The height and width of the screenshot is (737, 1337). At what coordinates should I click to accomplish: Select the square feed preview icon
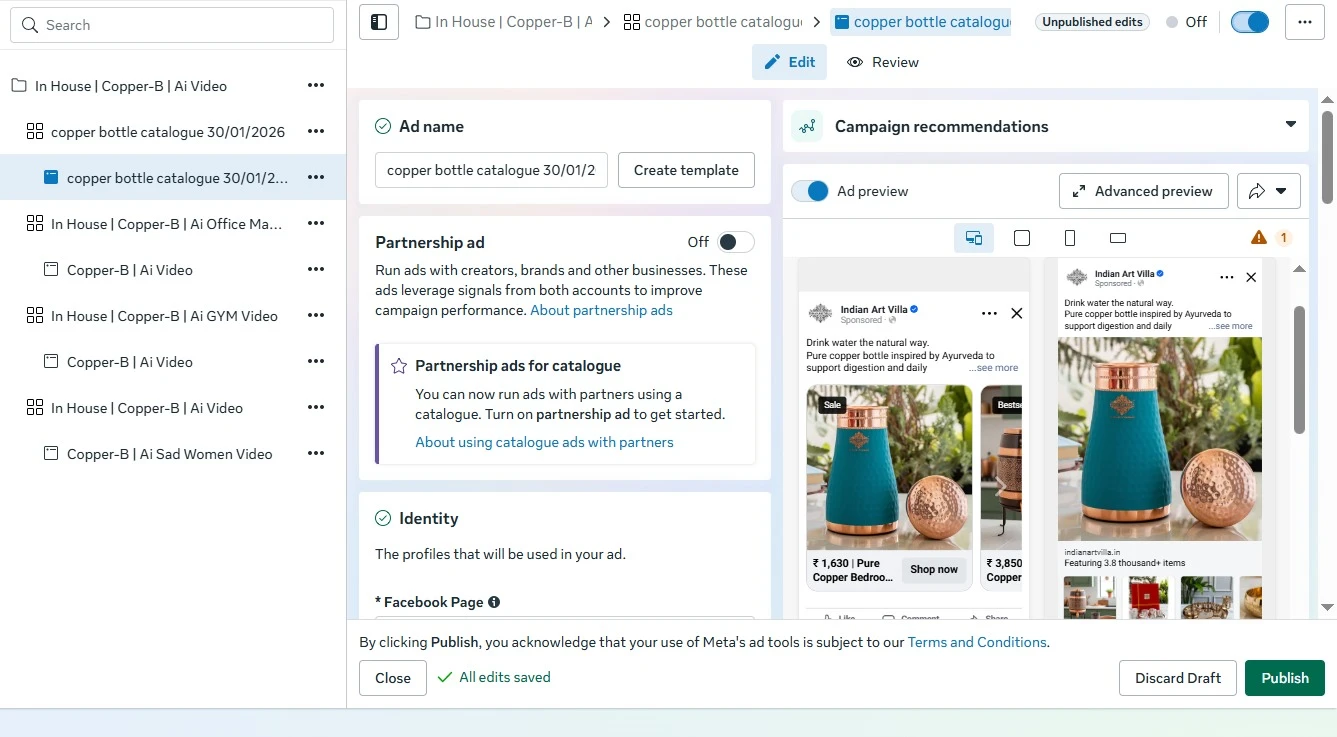[x=1022, y=238]
